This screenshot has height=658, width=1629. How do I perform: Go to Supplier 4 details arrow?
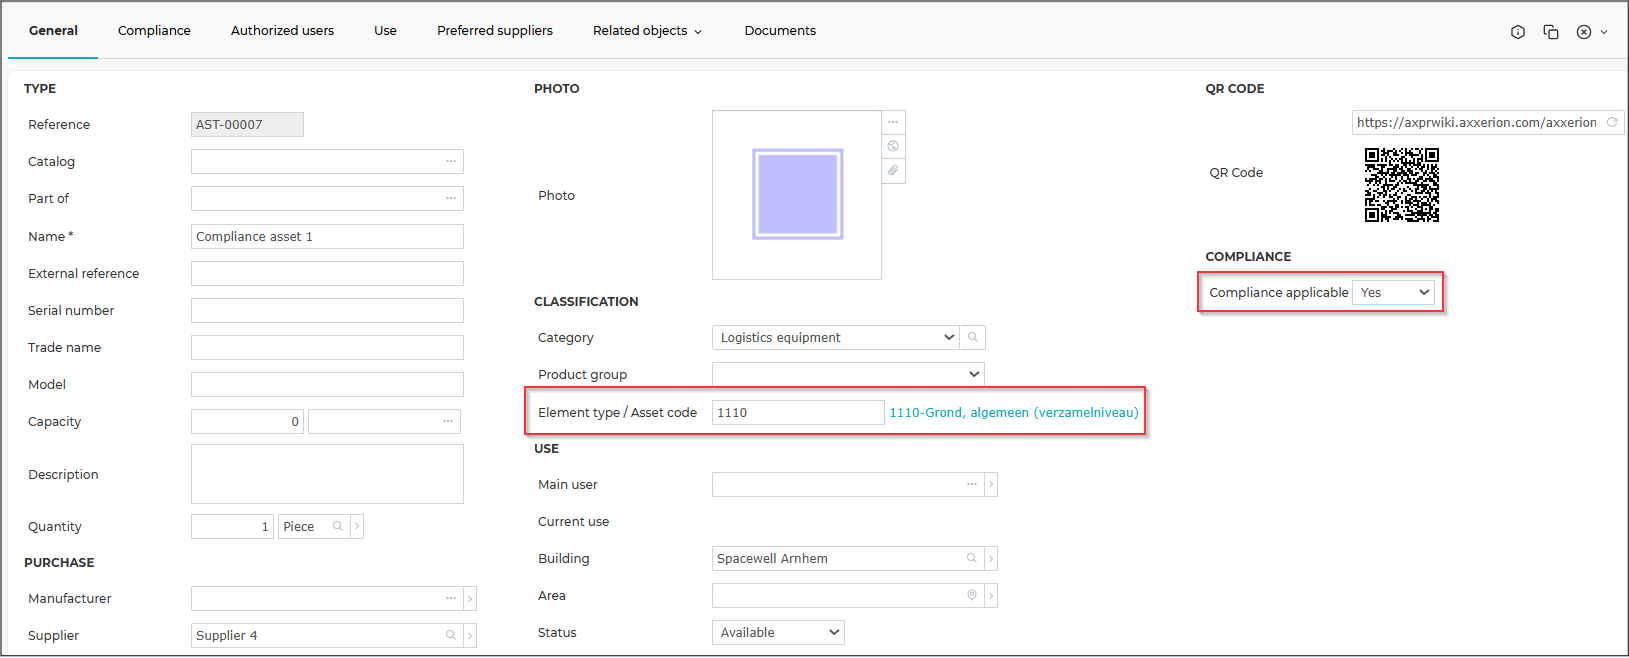(x=470, y=636)
